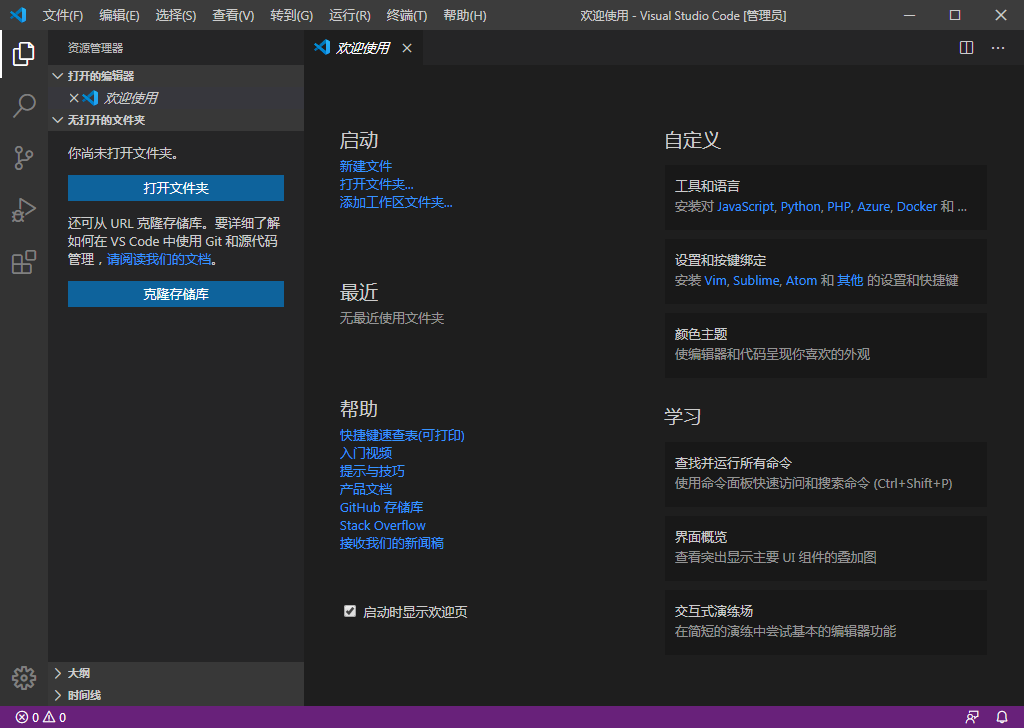Open the Stack Overflow link
Screen dimensions: 1024x728
pyautogui.click(x=383, y=525)
